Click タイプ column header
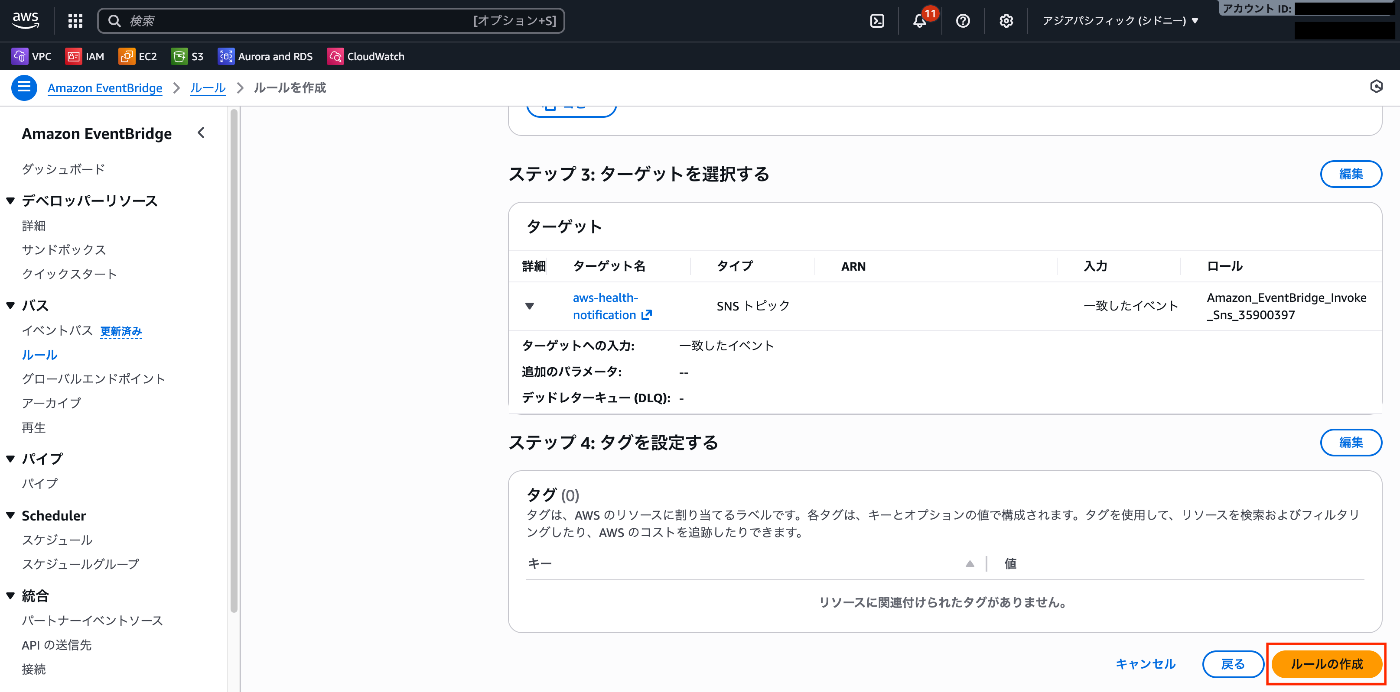 point(735,266)
